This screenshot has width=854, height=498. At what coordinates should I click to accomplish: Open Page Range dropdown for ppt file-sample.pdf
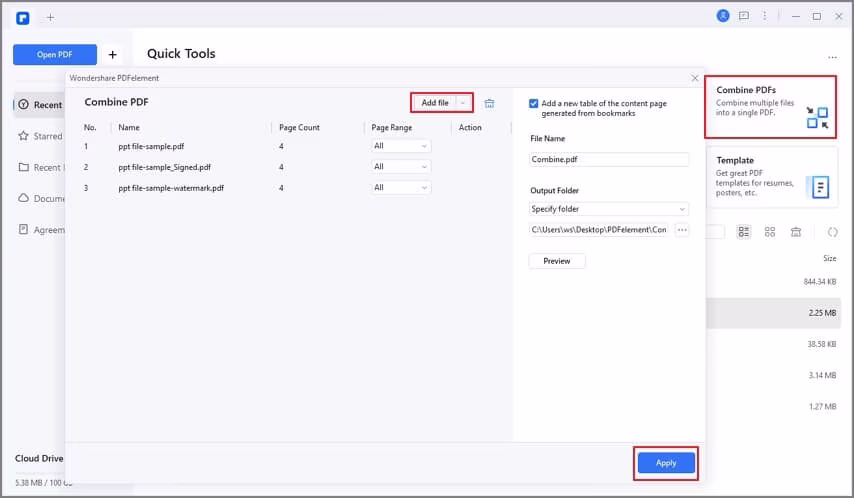[x=401, y=146]
